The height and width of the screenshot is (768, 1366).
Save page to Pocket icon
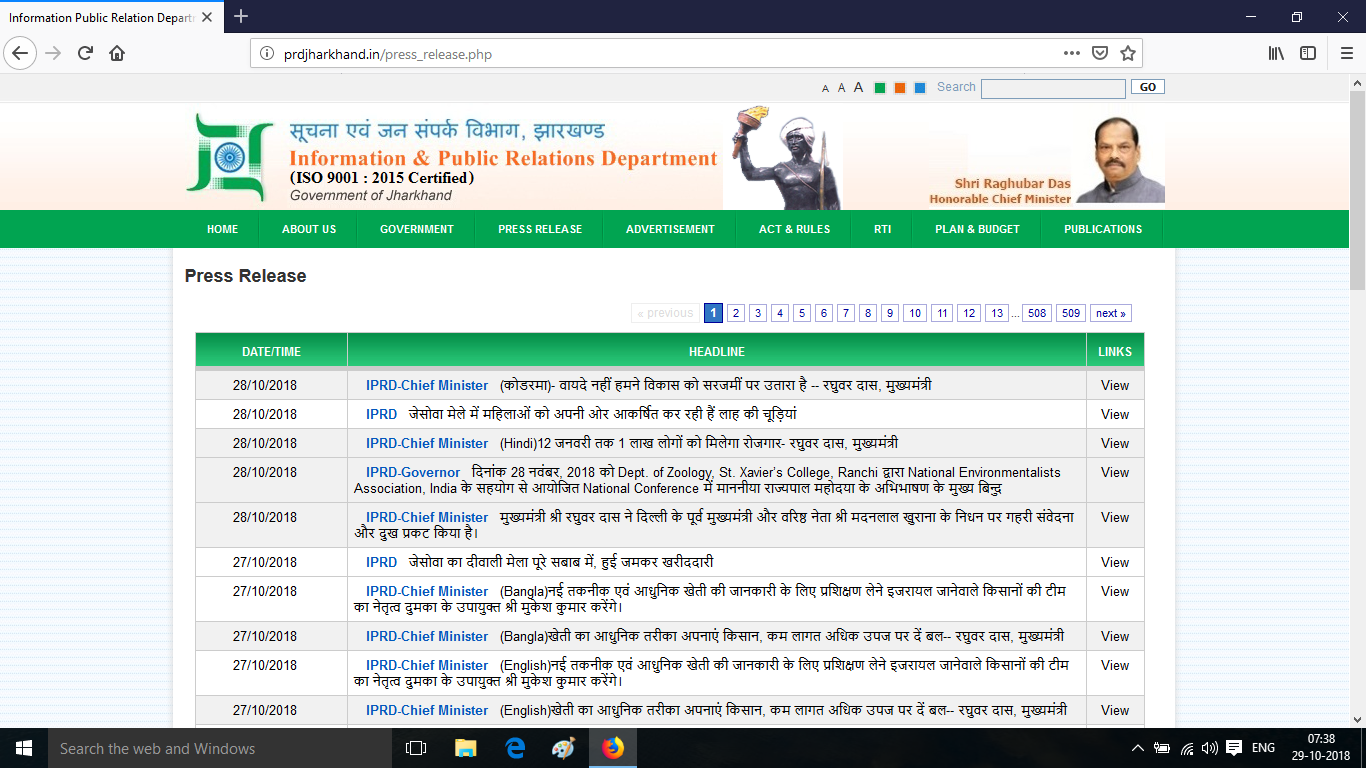tap(1099, 53)
